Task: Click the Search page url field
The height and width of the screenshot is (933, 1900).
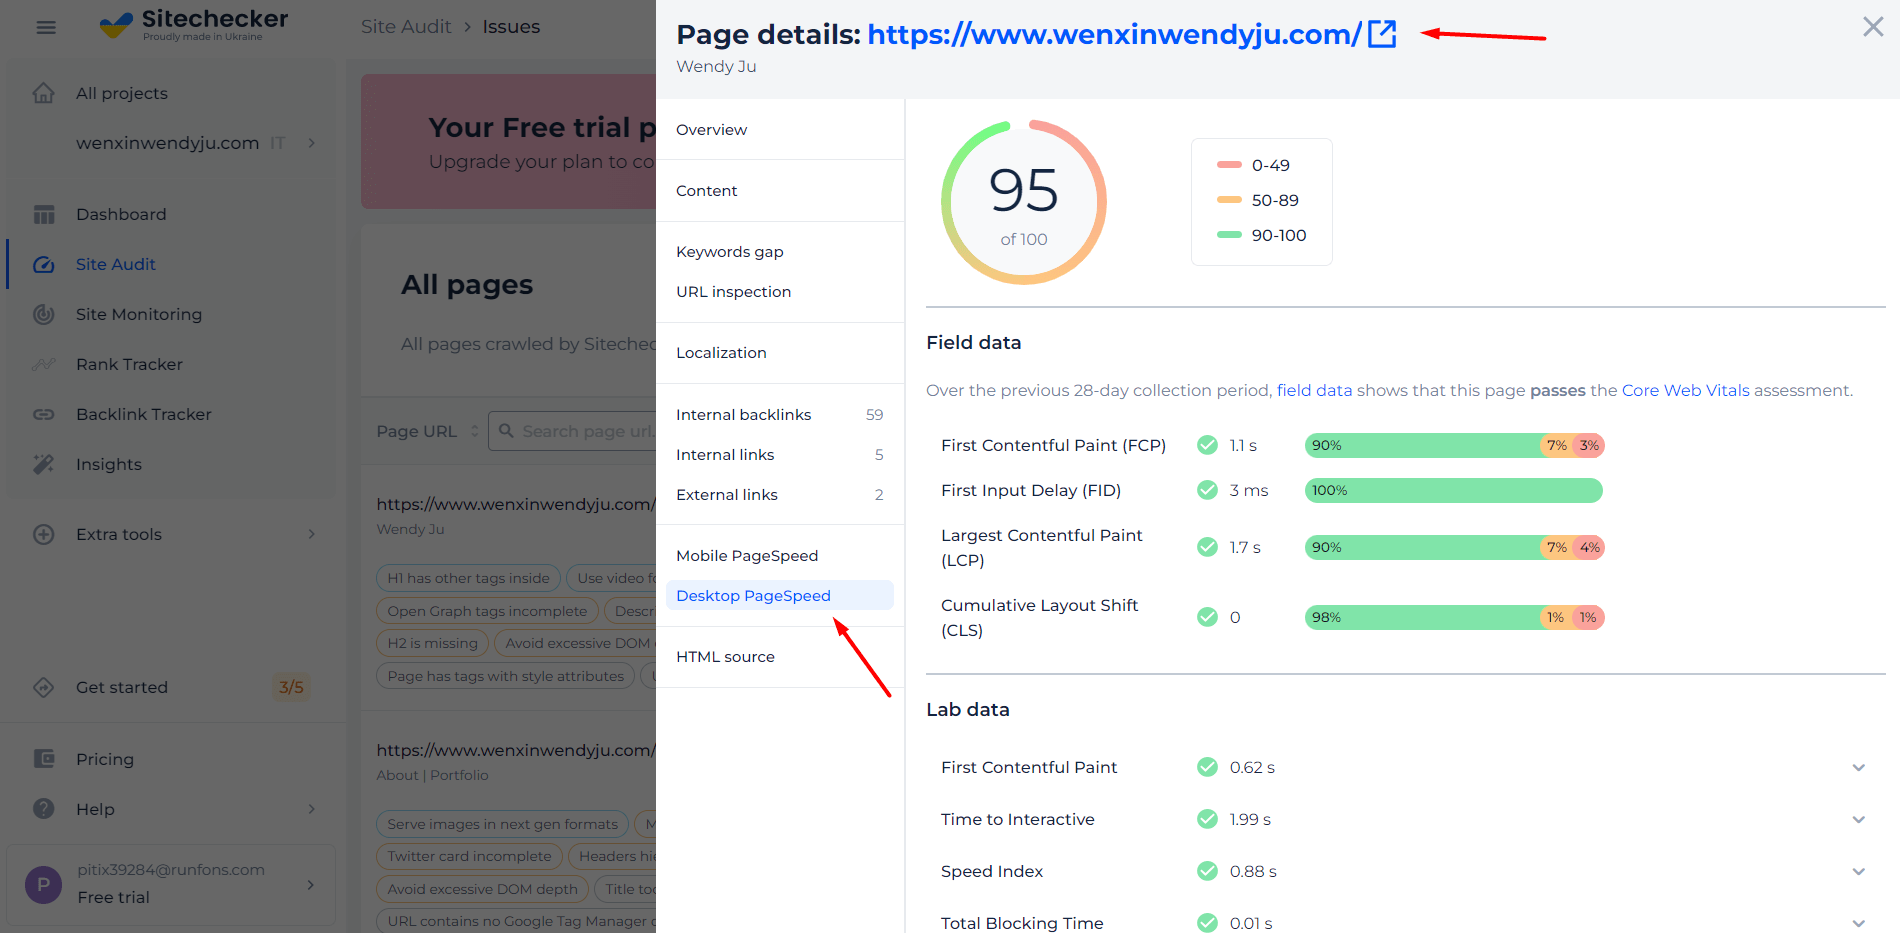Action: pos(572,431)
